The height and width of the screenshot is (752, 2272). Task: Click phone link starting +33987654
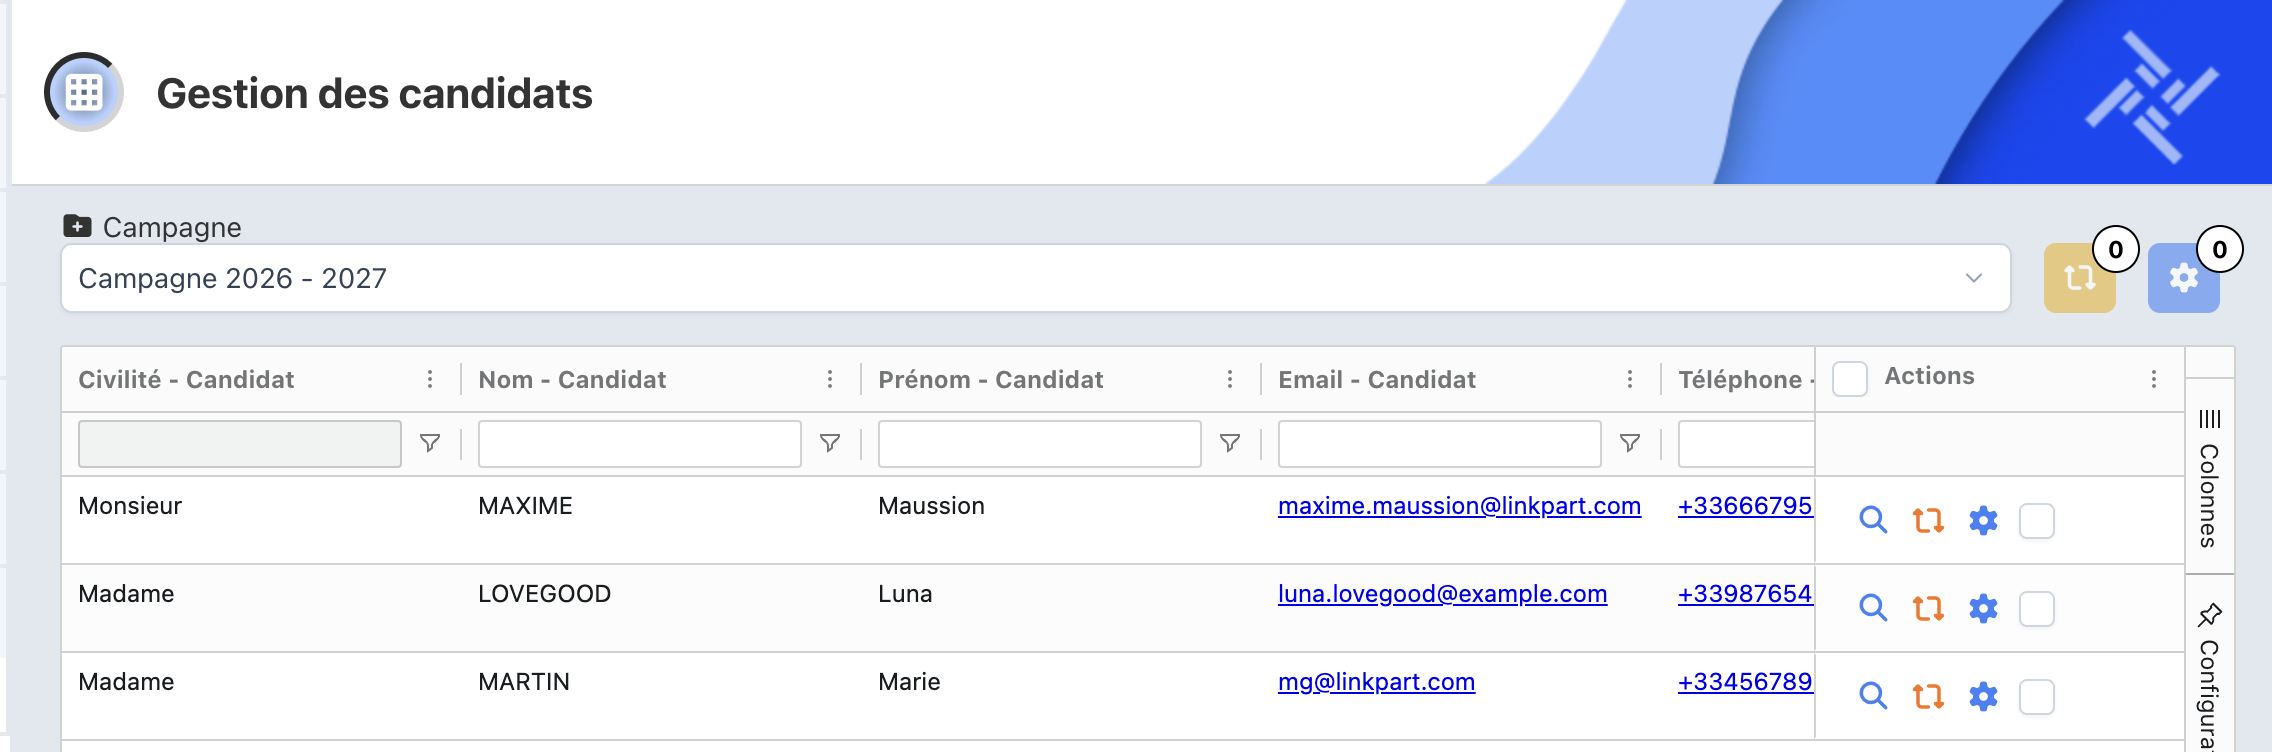[1745, 594]
